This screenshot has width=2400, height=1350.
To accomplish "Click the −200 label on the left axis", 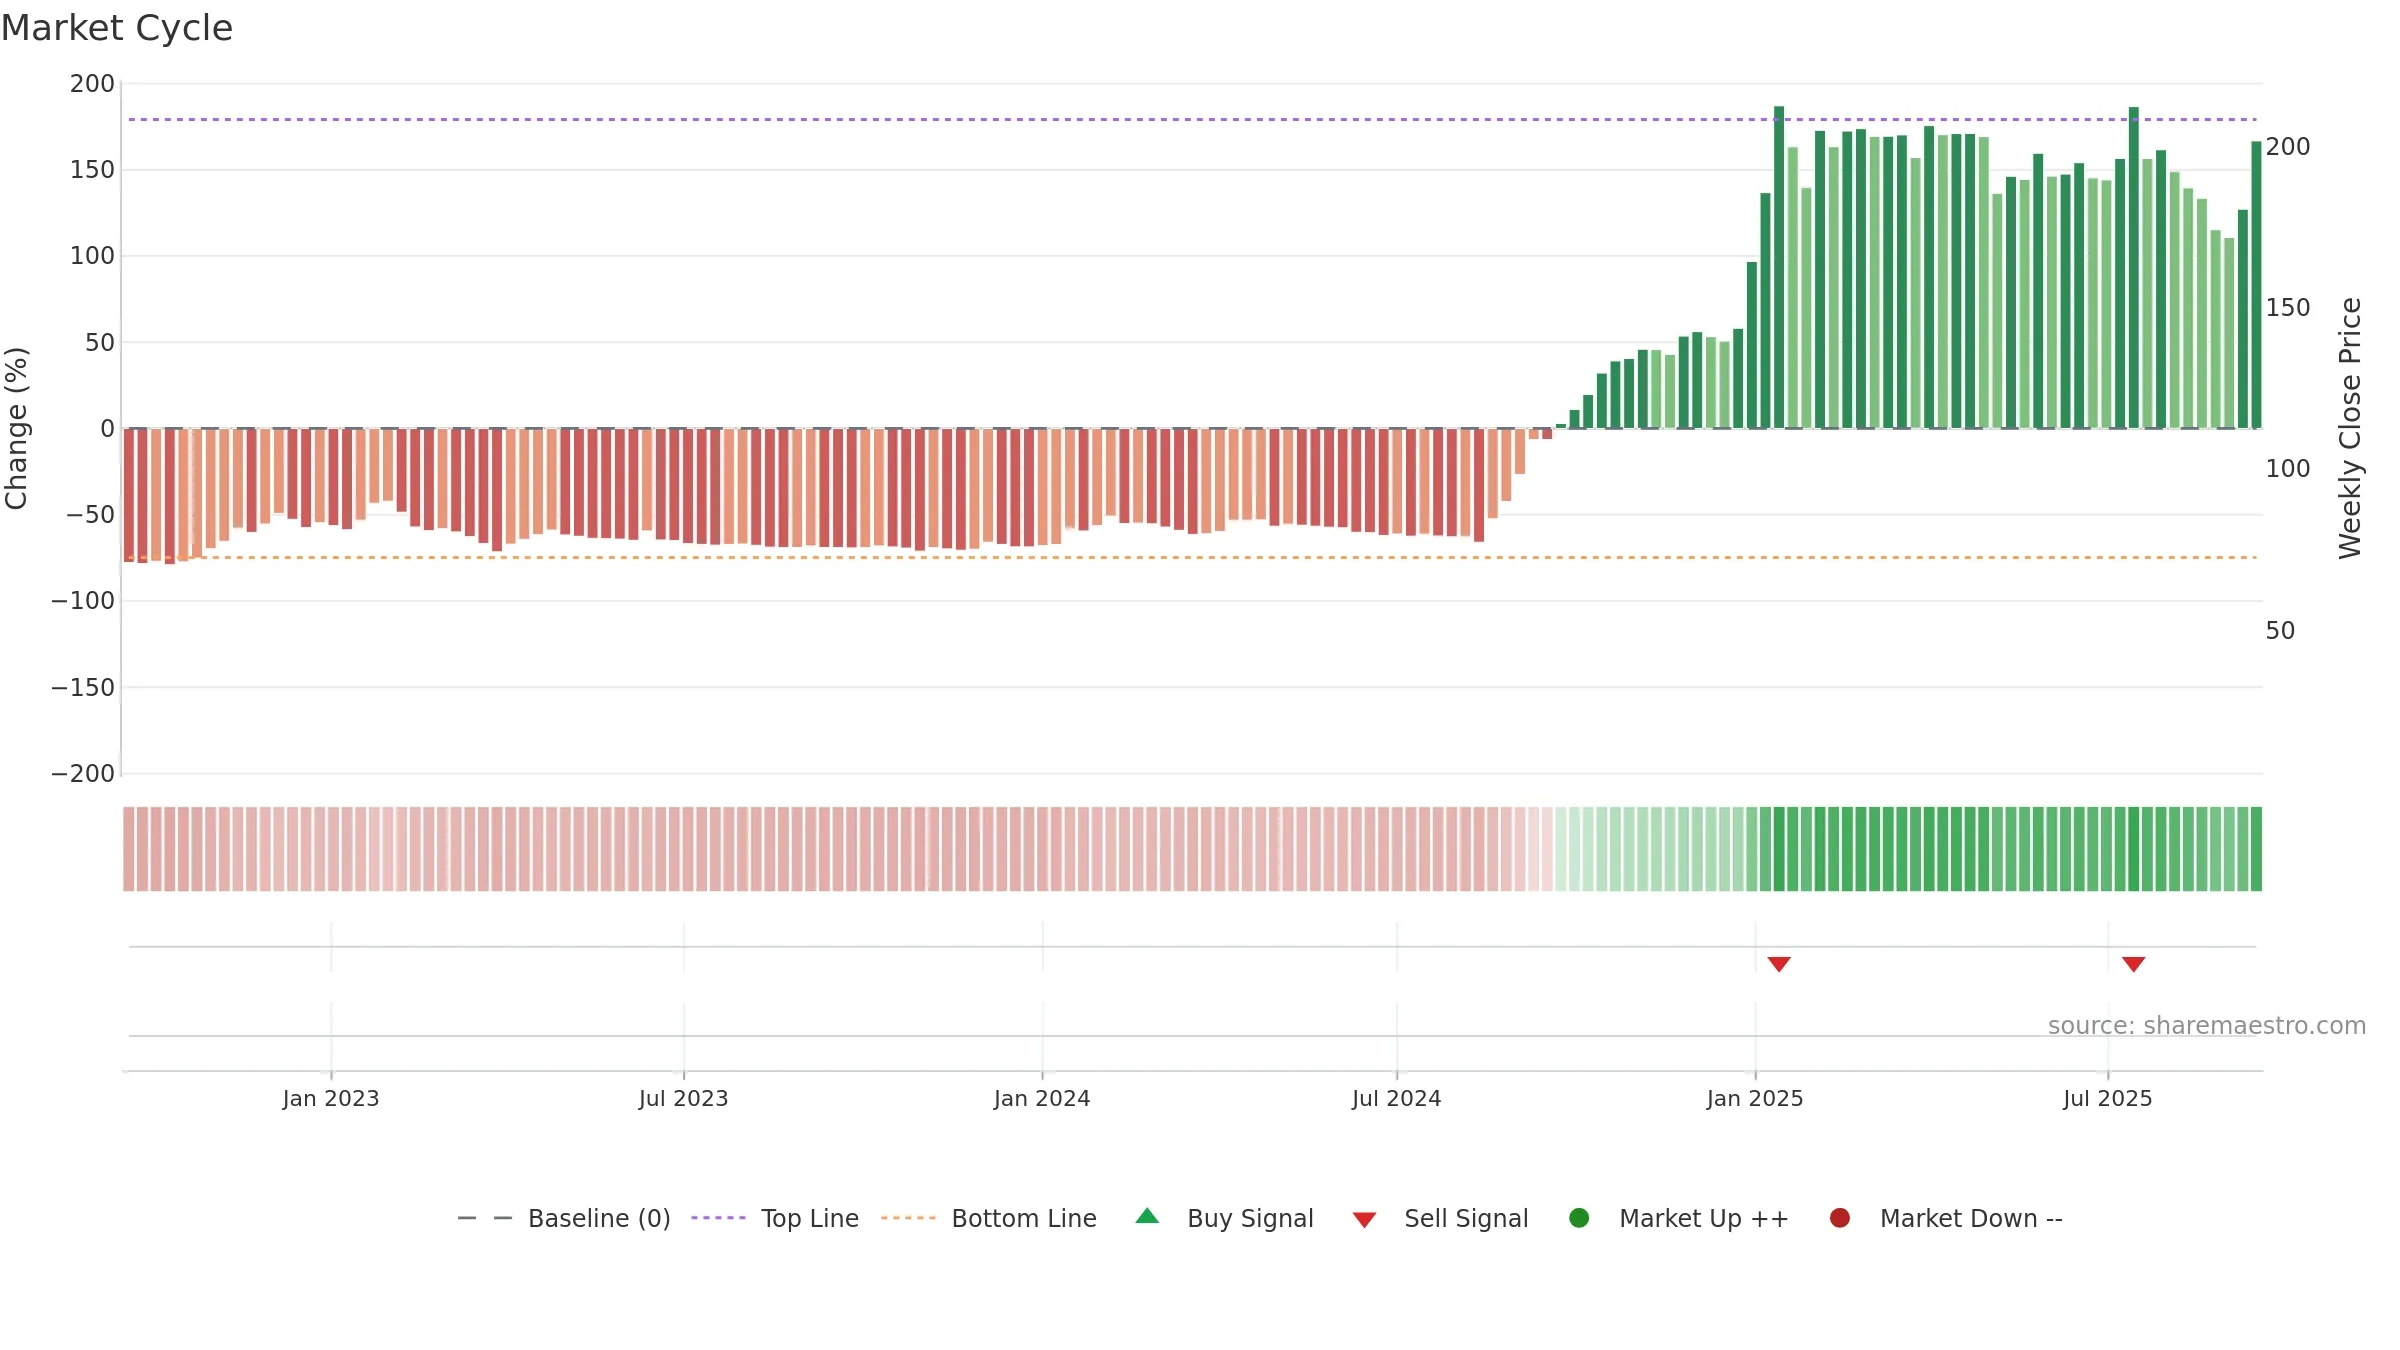I will (83, 774).
